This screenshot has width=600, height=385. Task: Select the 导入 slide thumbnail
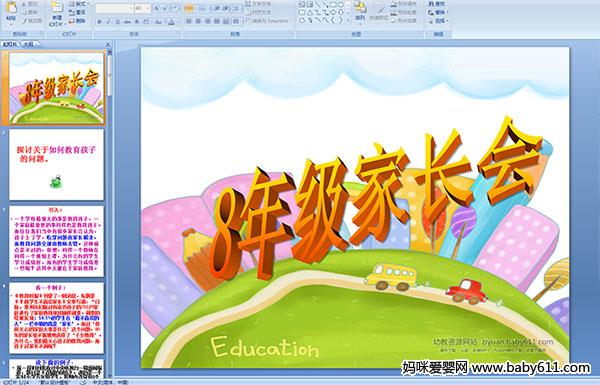point(57,241)
